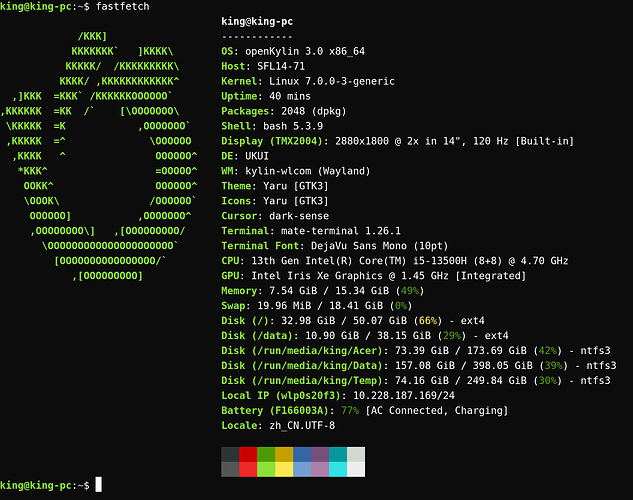Click the bright yellow color block
Screen dimensions: 633x500
tap(284, 469)
